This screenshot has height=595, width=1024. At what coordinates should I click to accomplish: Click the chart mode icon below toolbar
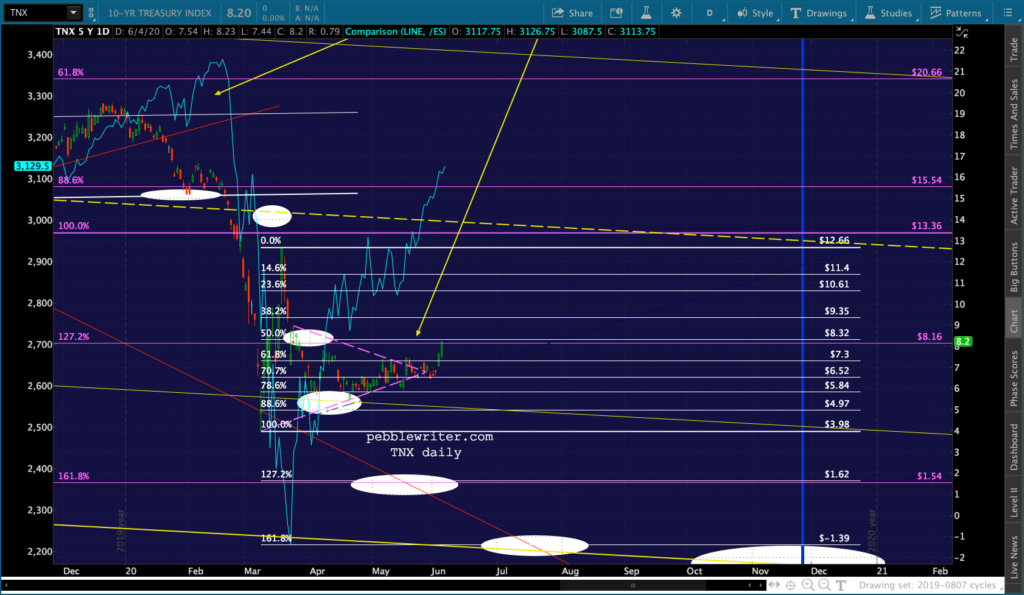coord(961,32)
